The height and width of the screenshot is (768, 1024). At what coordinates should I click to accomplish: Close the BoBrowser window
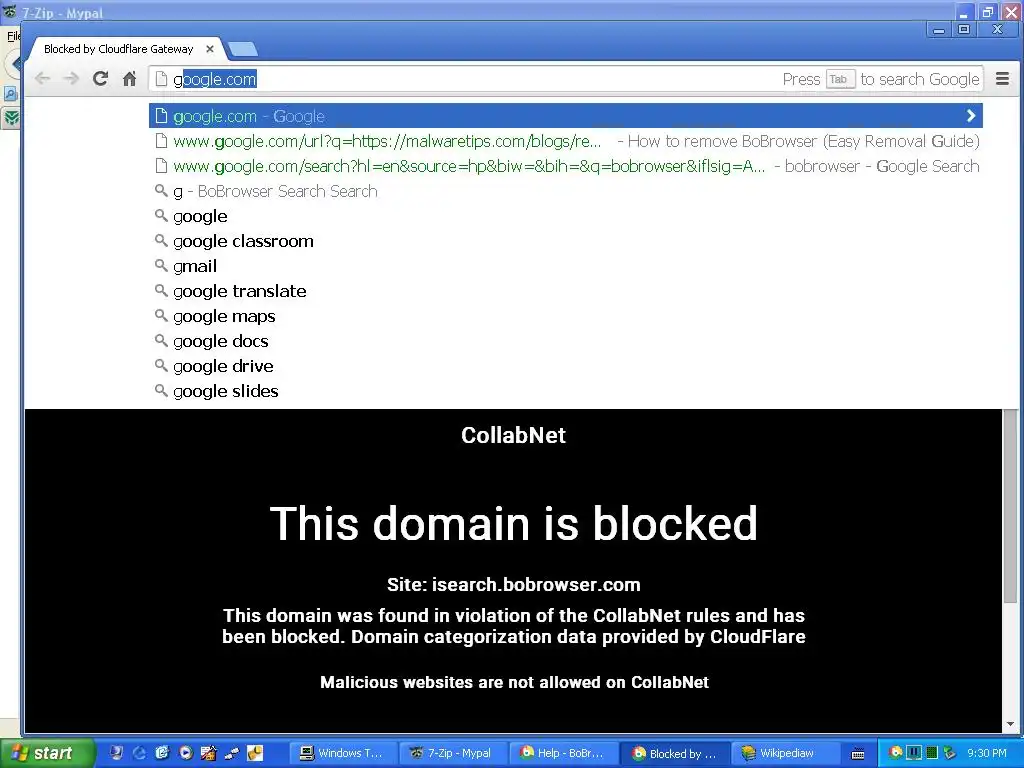(997, 29)
